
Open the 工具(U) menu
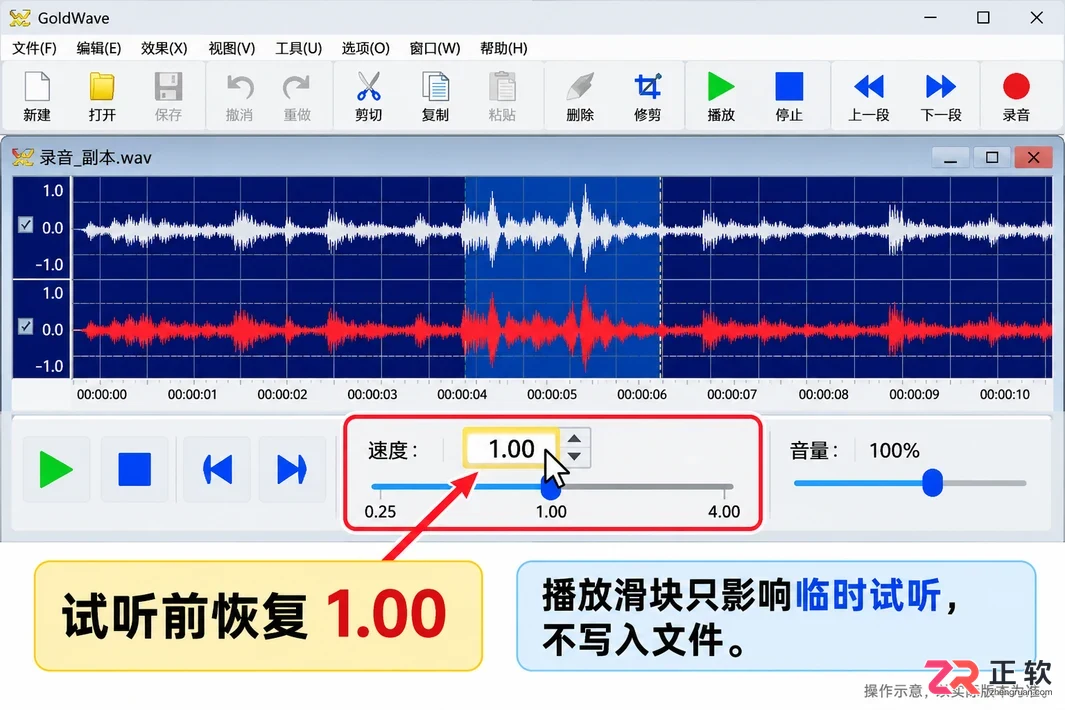pos(298,48)
